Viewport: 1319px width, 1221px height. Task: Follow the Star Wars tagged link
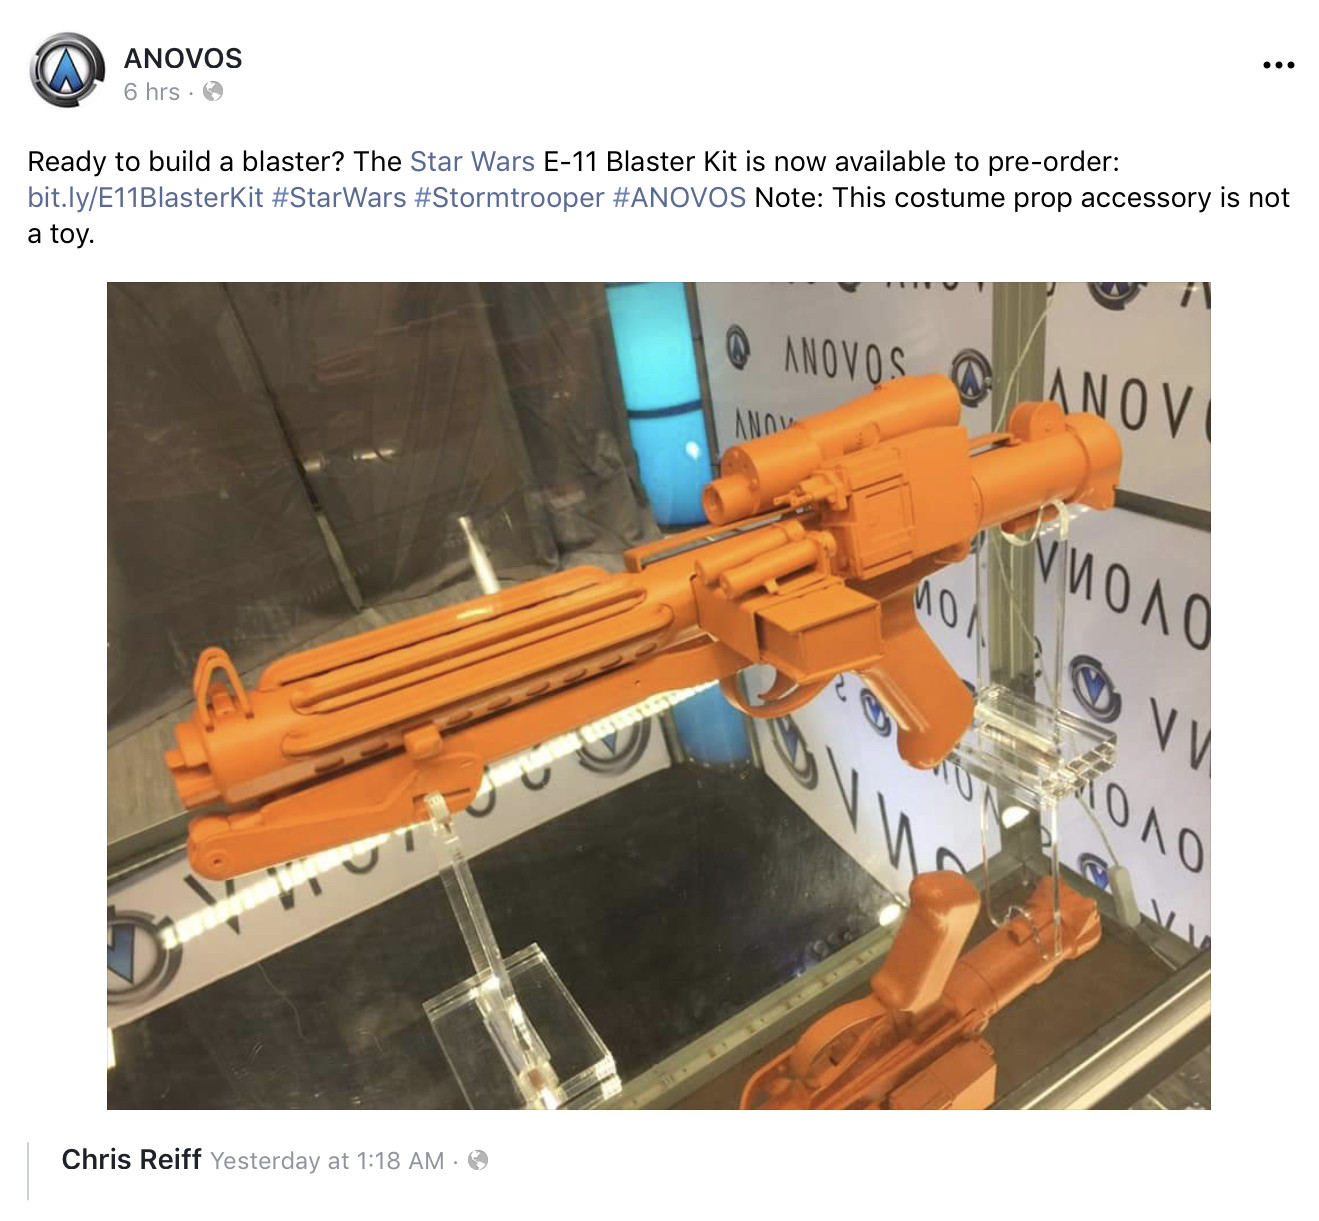472,161
